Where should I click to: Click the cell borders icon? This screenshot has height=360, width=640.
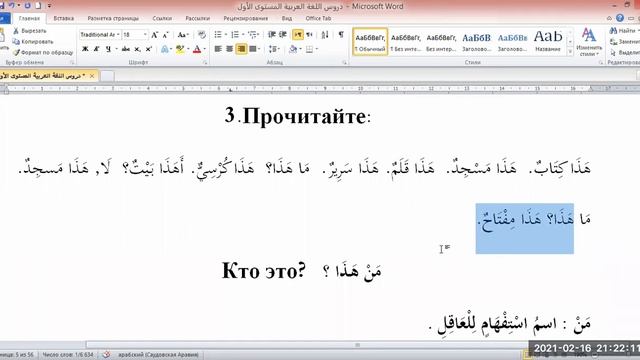coord(309,49)
